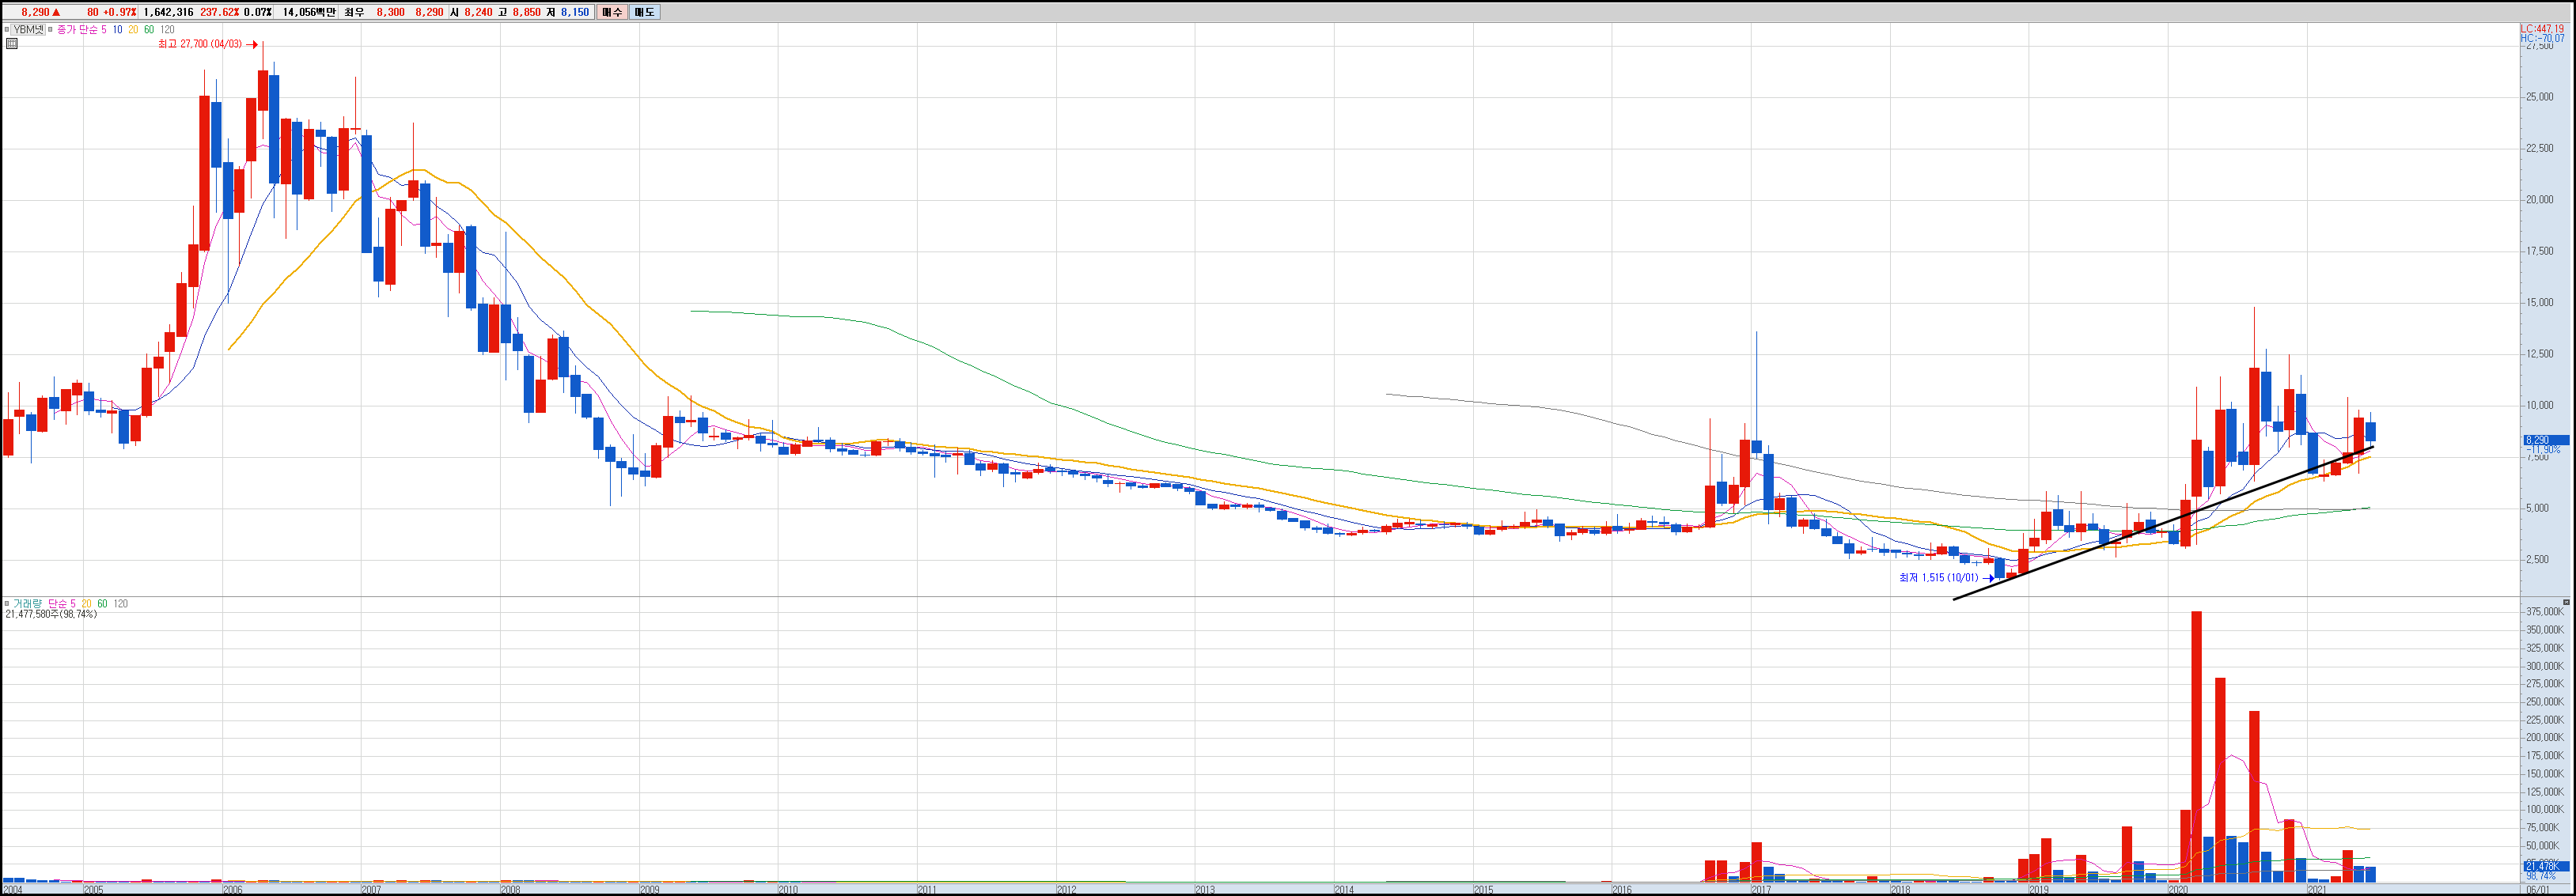Click the small grid table icon below YBM넷
2576x896 pixels.
point(11,44)
